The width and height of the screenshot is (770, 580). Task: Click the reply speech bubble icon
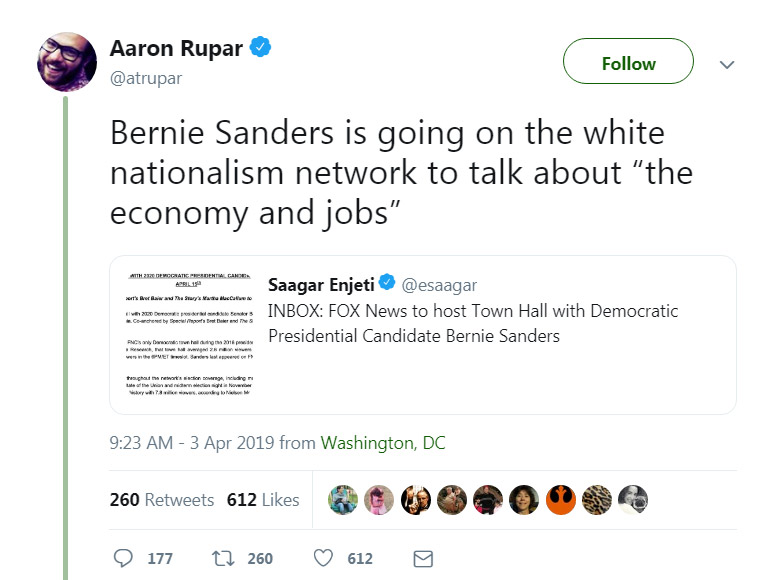point(124,558)
